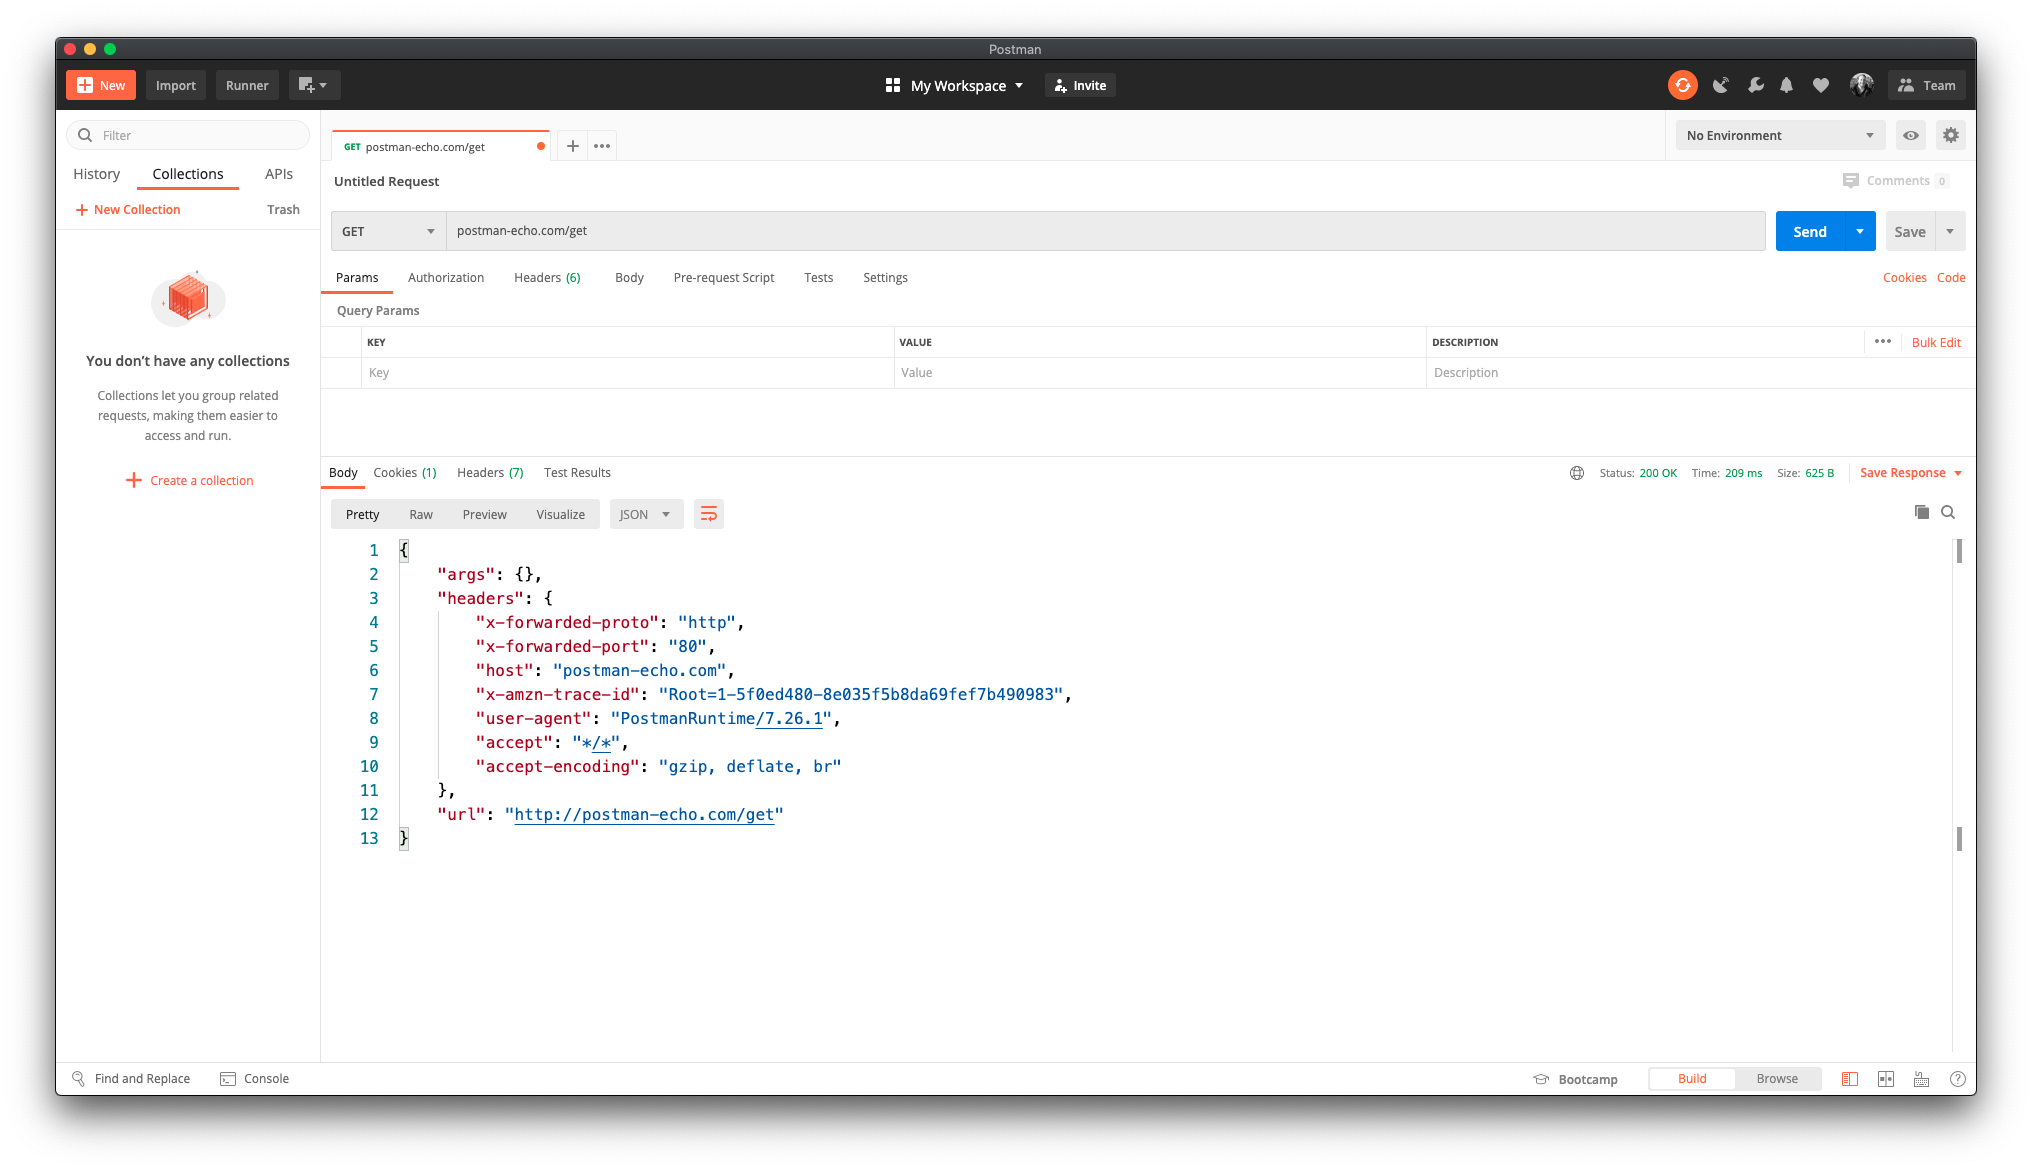Screen dimensions: 2032x1169
Task: Open notifications bell
Action: click(1787, 85)
